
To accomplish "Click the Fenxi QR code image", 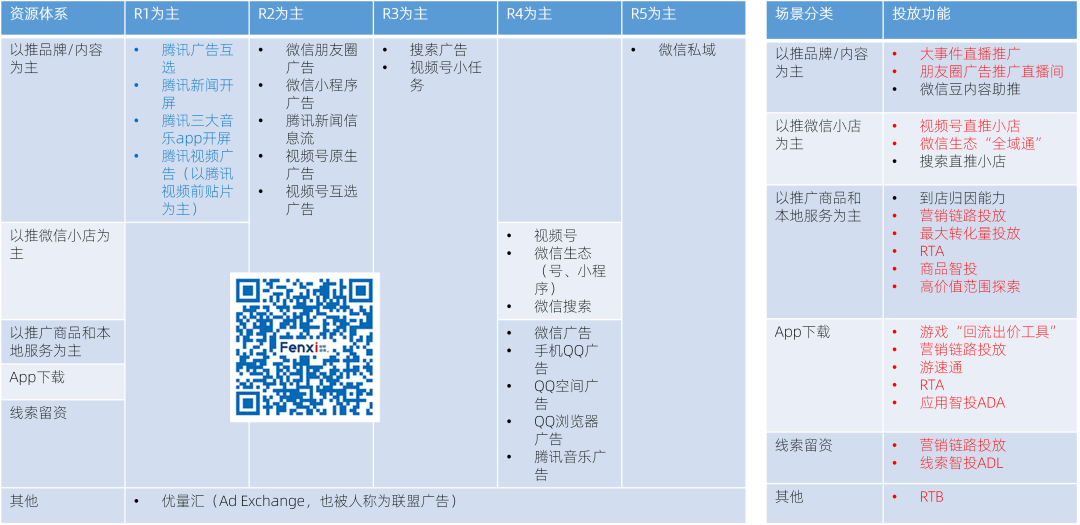I will point(305,346).
